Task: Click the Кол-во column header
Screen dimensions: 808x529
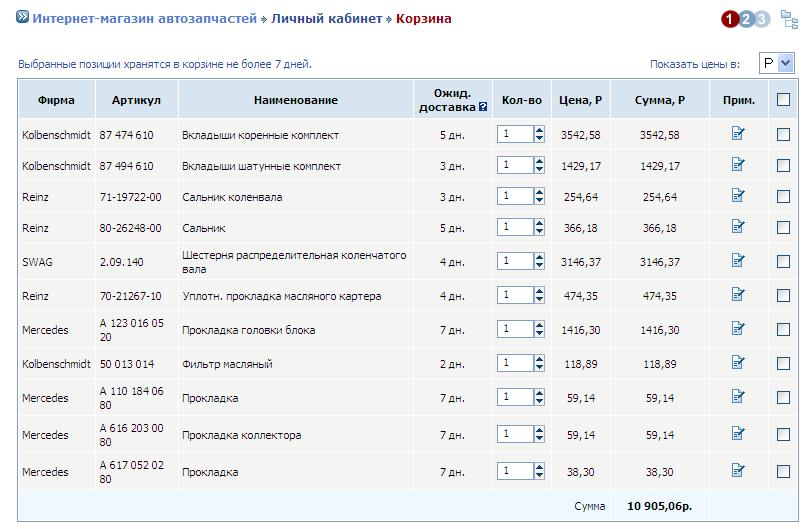Action: (x=521, y=100)
